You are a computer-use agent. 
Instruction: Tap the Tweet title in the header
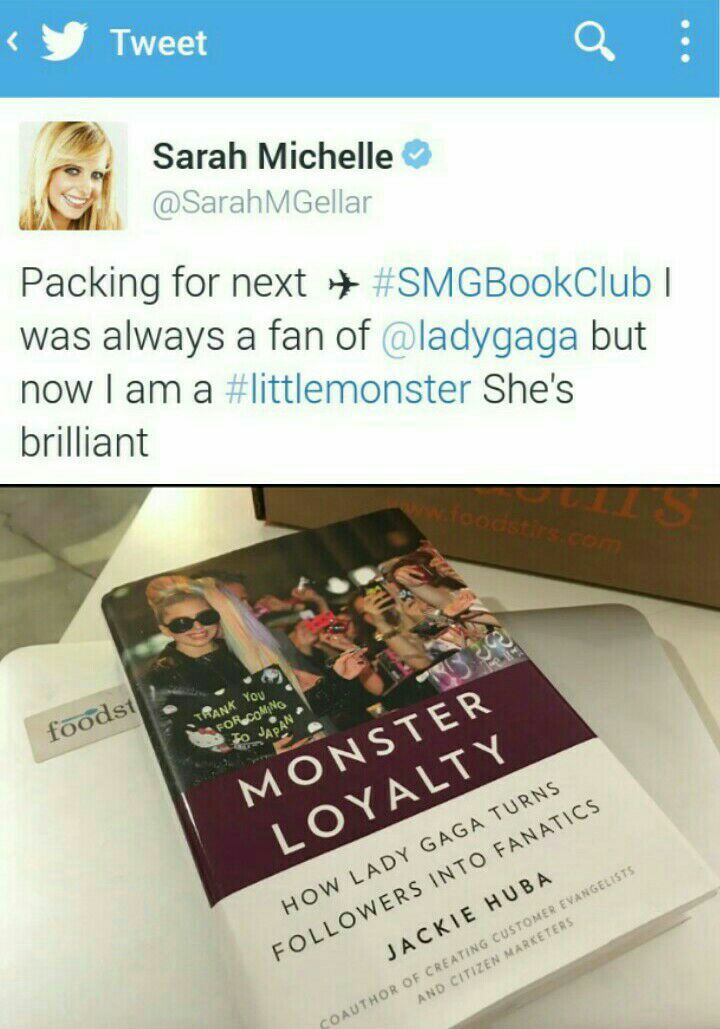[159, 43]
